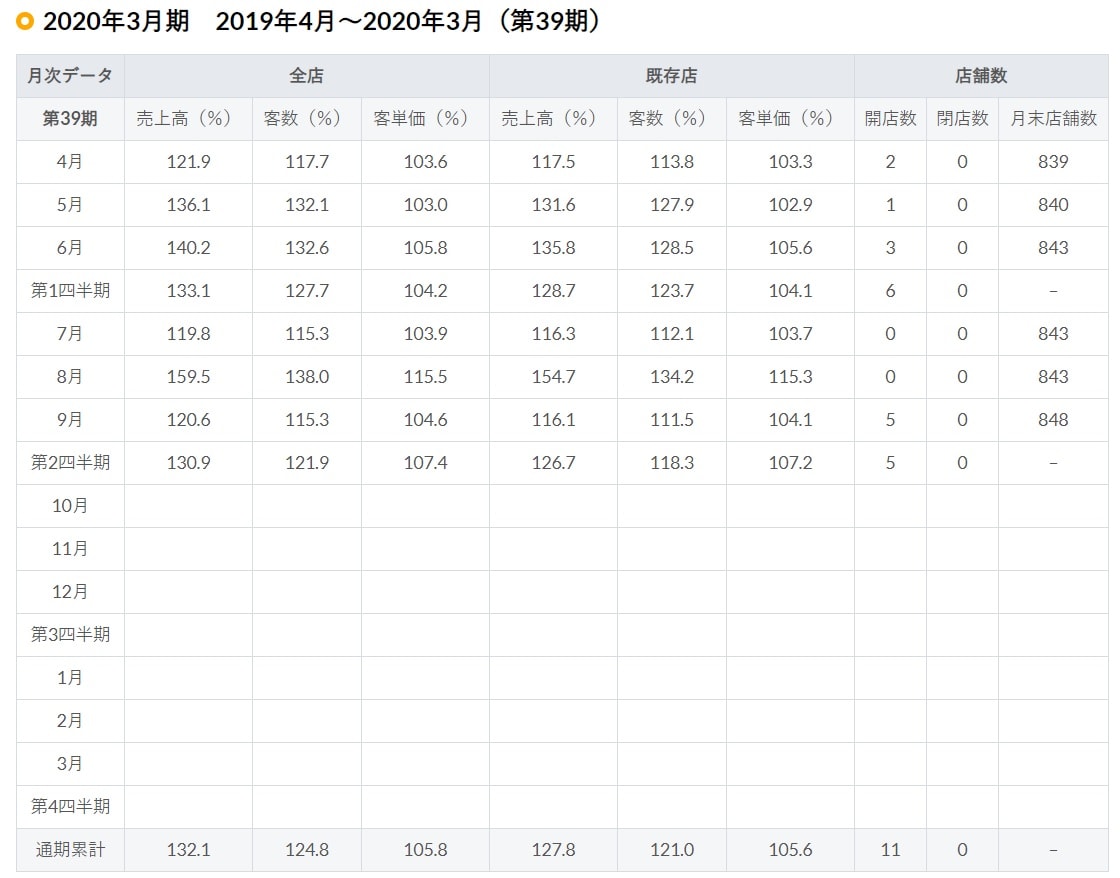Click value 121.0 in 通期累計 row
The image size is (1120, 878).
click(672, 849)
